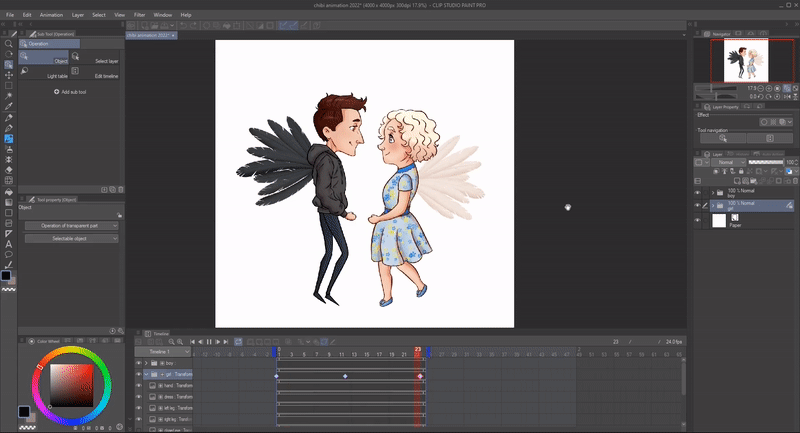Toggle loop playback in the timeline
The image size is (800, 433).
coord(240,342)
